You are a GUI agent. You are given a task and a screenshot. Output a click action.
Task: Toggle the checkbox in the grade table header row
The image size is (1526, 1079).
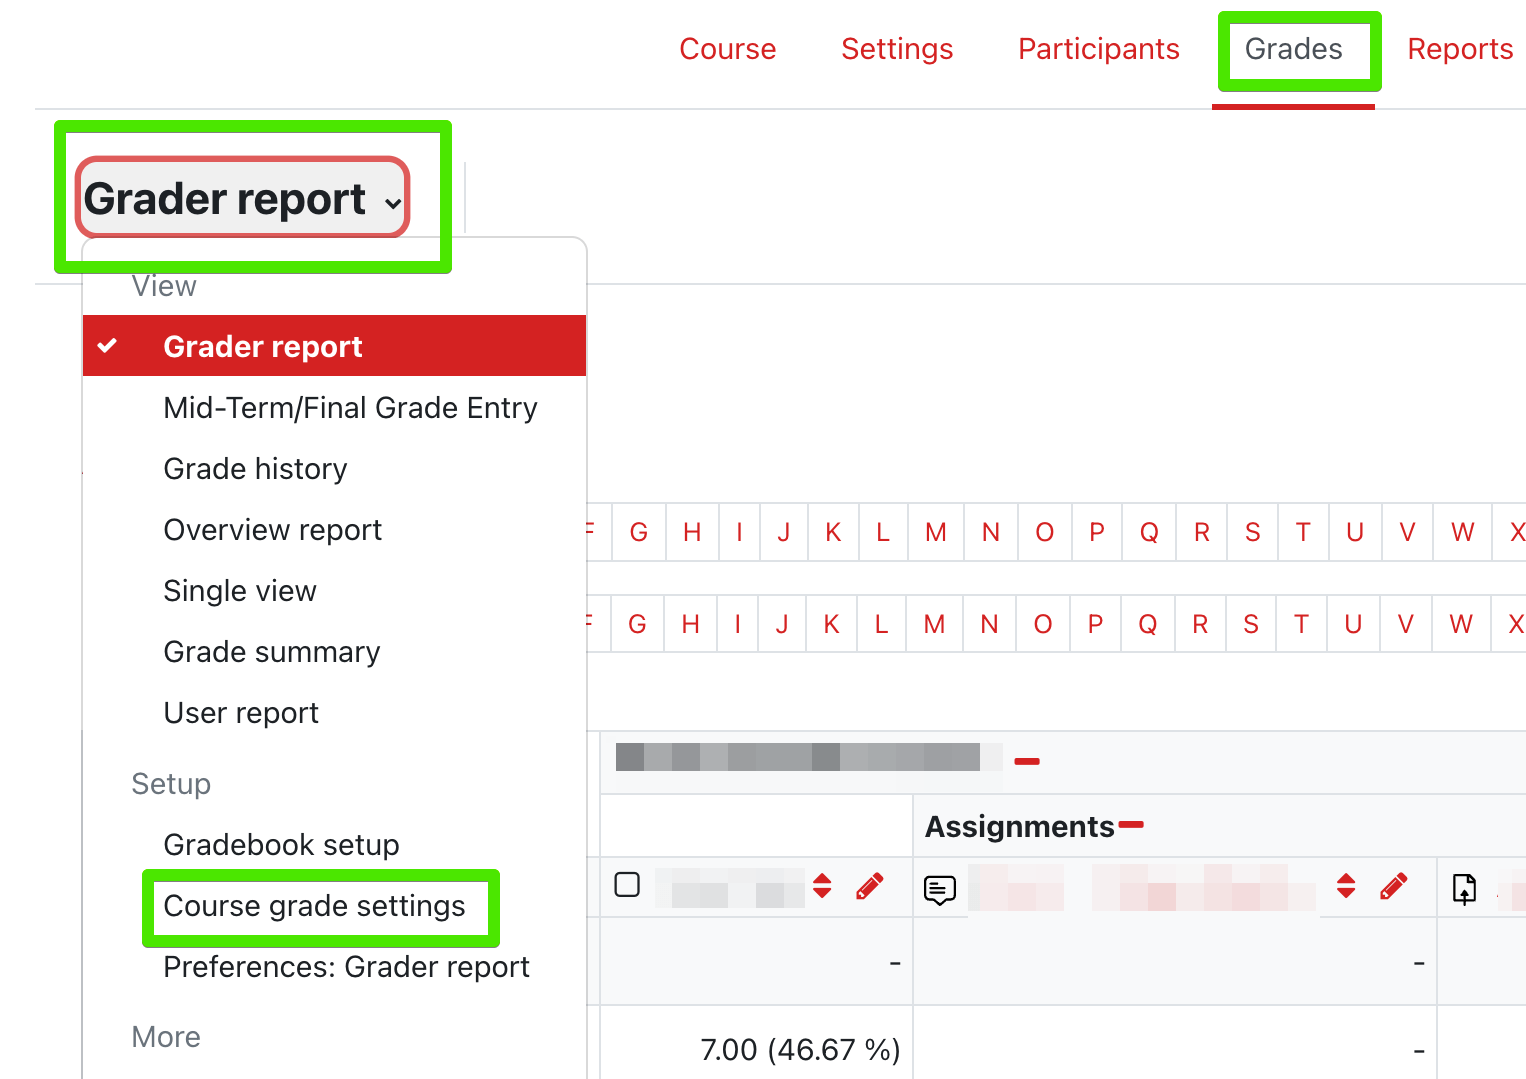(628, 884)
